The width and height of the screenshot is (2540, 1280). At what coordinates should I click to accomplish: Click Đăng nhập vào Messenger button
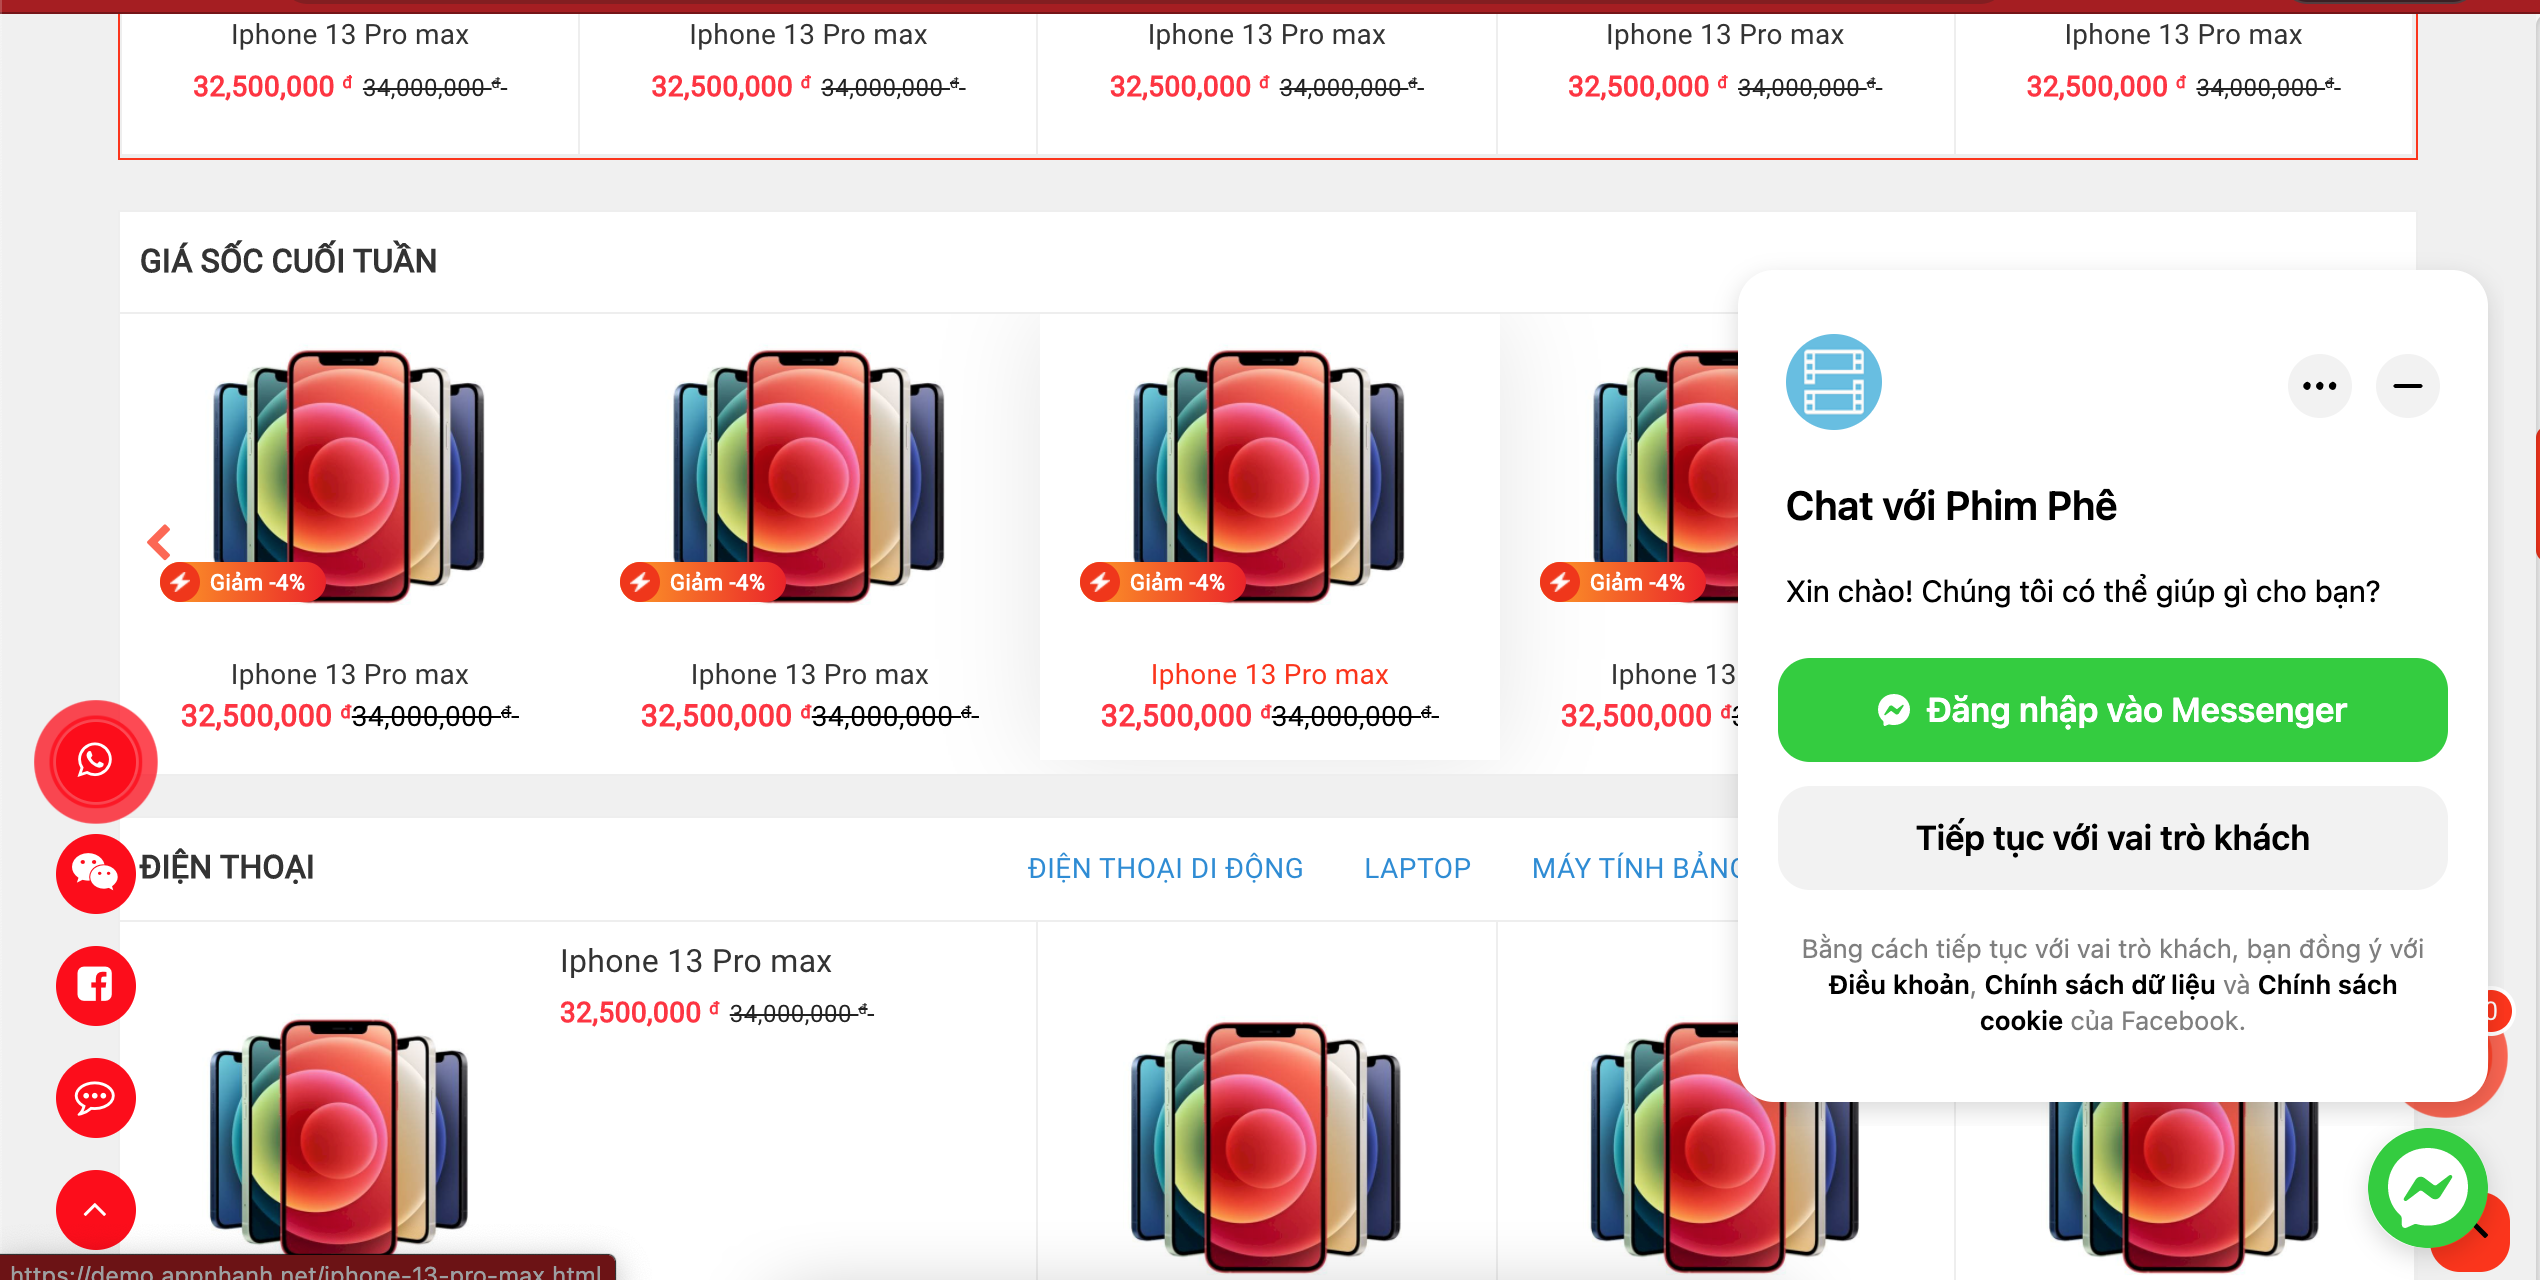pos(2112,710)
